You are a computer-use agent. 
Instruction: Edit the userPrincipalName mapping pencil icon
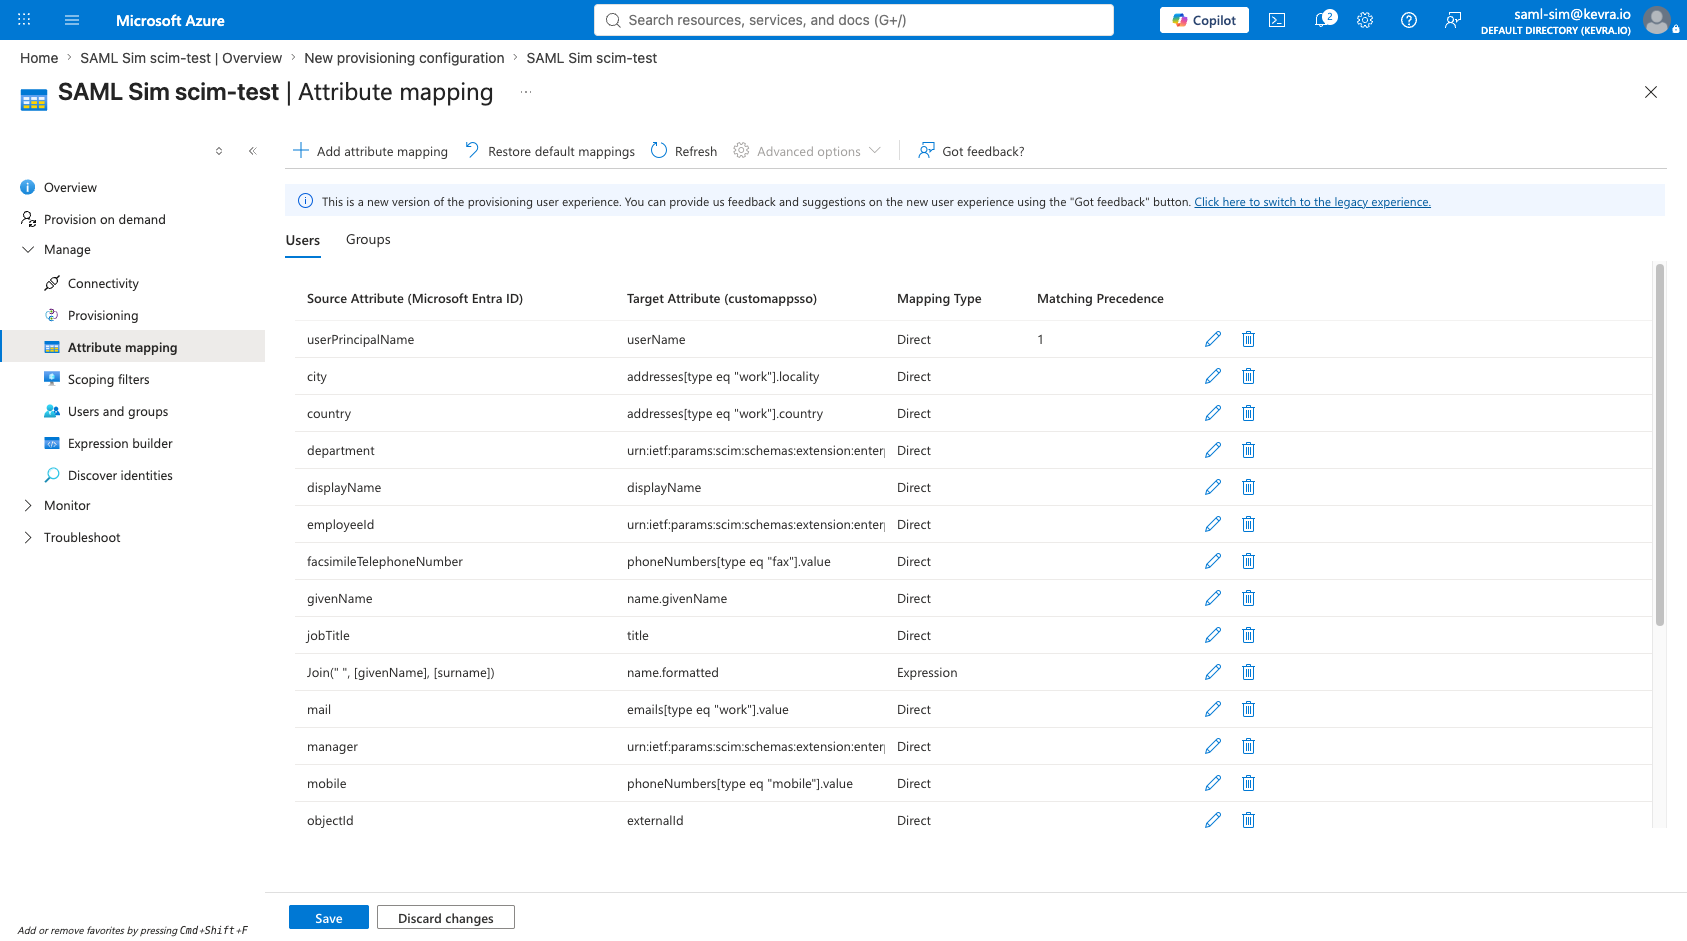click(1213, 339)
